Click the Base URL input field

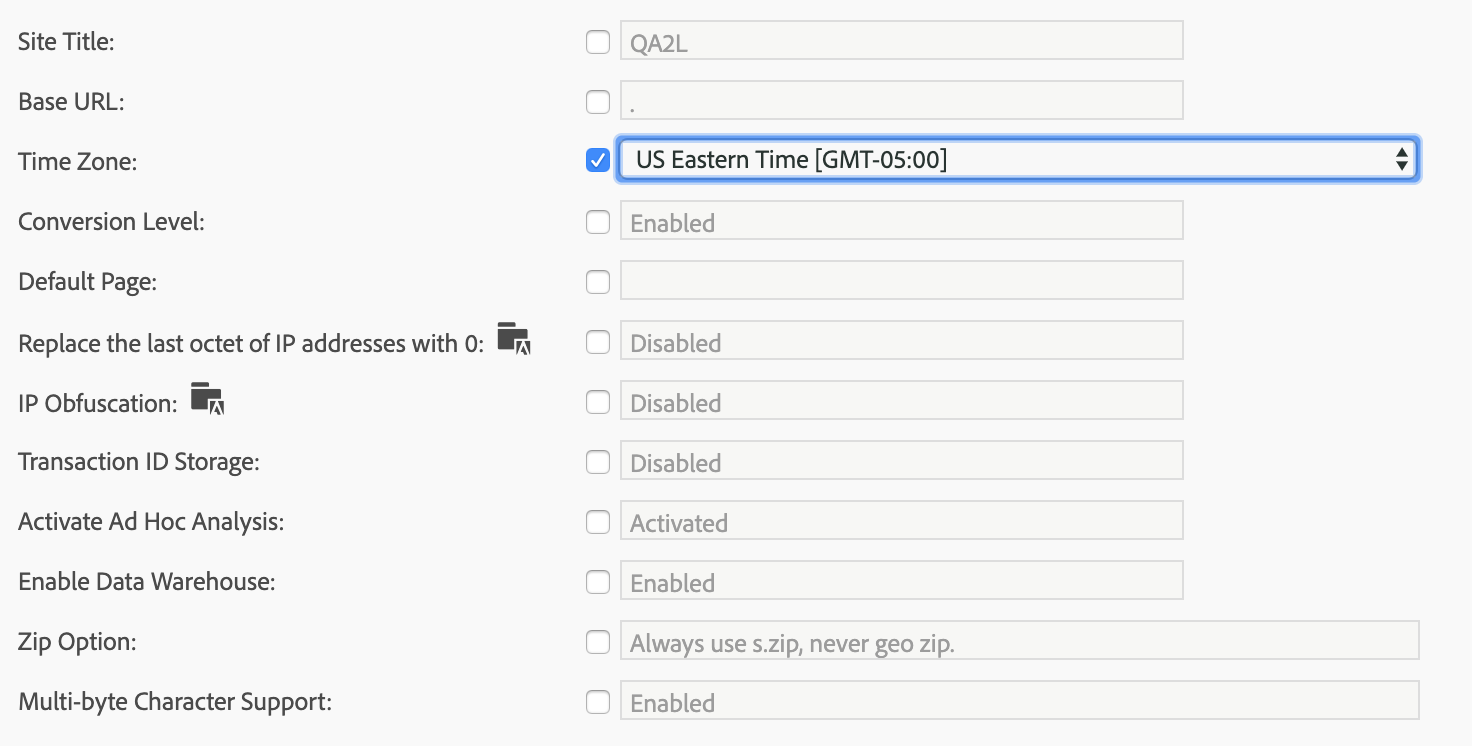click(902, 100)
